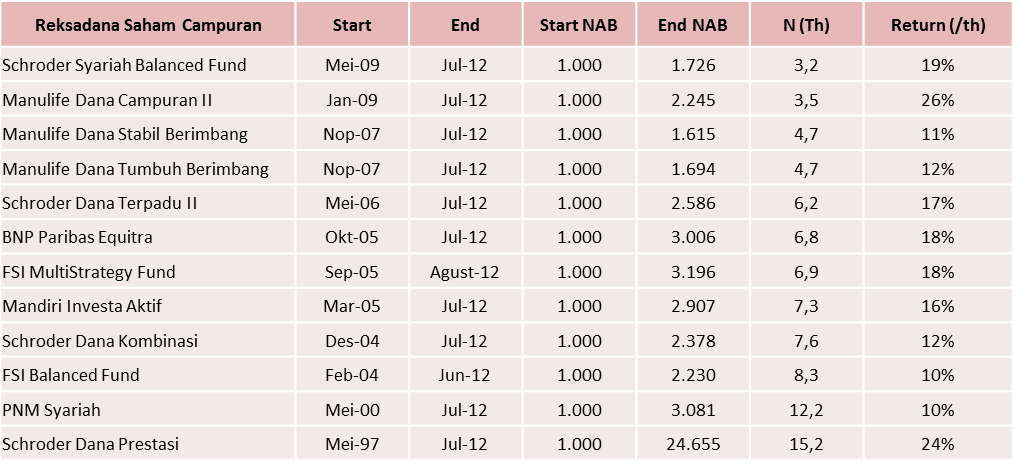The height and width of the screenshot is (467, 1013).
Task: Select the Start column header
Action: 352,25
